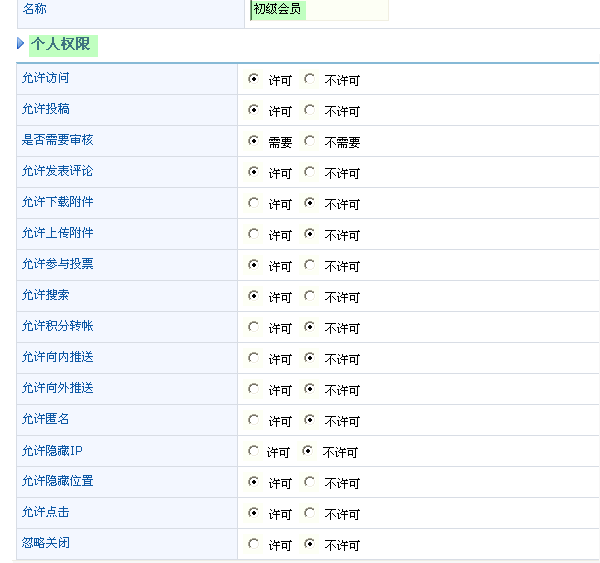Set 允许积分转帐 to 许可

point(254,327)
